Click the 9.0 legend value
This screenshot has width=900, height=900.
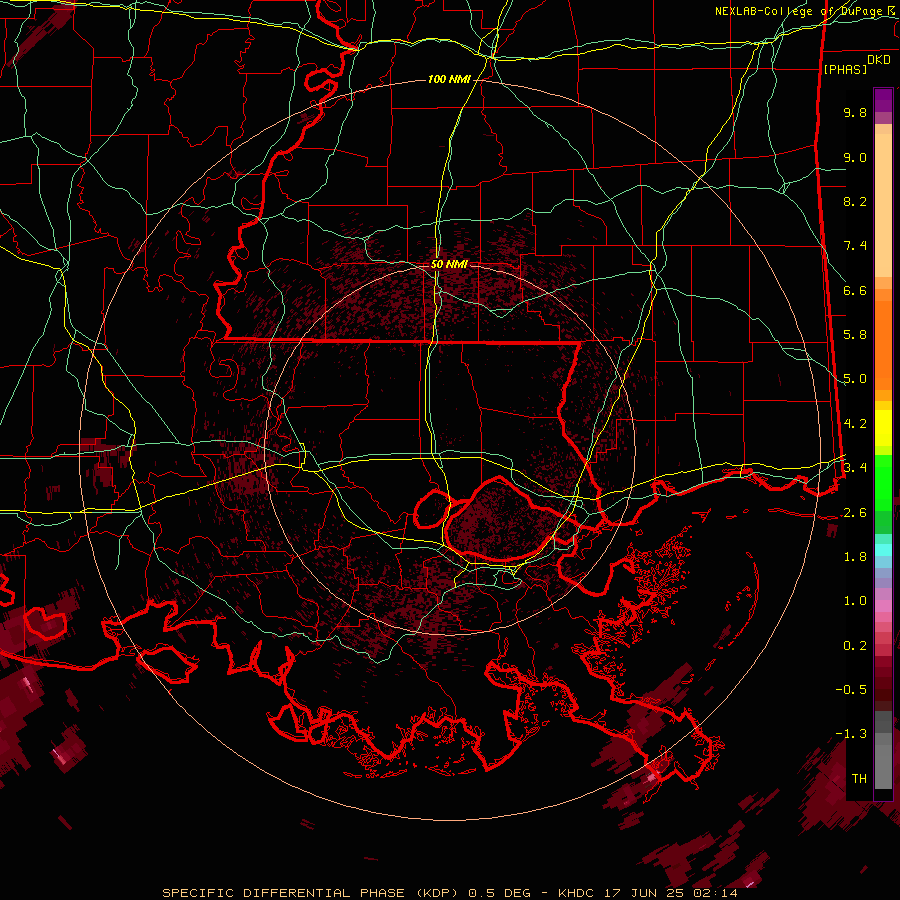[x=855, y=157]
